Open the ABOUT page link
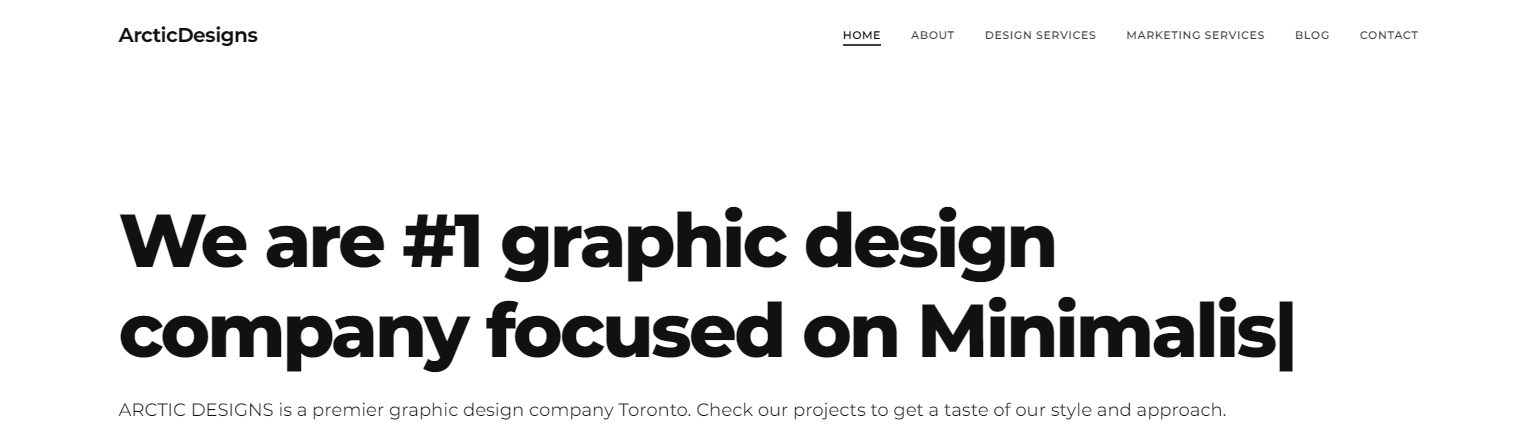The image size is (1538, 443). [x=932, y=35]
